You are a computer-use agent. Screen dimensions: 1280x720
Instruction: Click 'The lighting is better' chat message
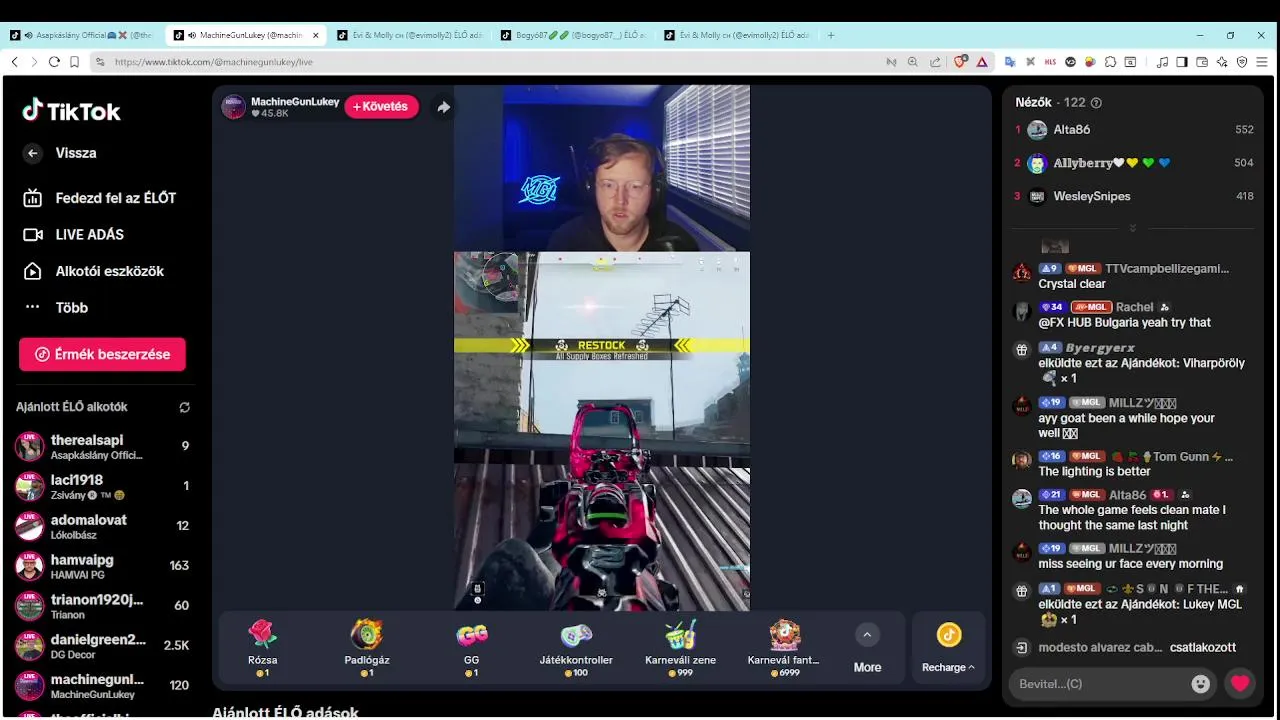[x=1094, y=472]
